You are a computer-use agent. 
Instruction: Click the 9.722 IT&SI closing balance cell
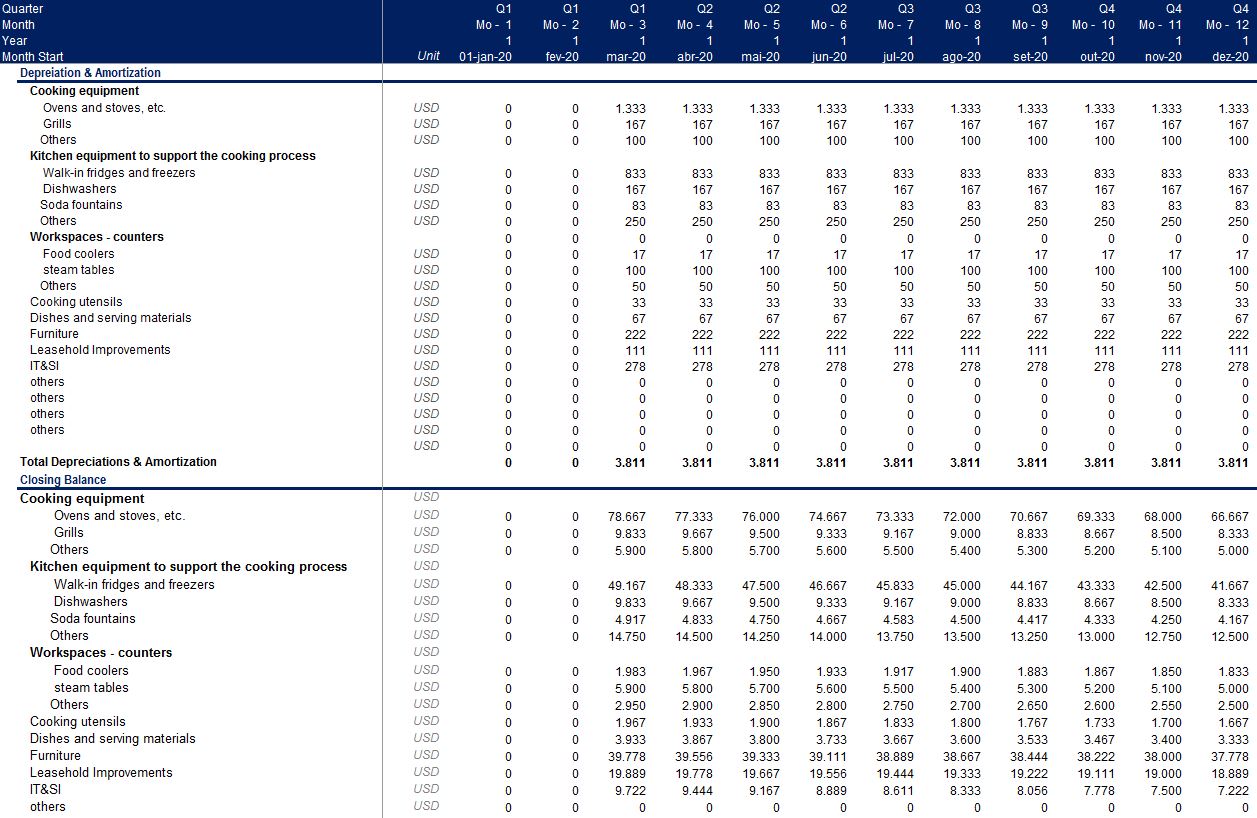630,791
